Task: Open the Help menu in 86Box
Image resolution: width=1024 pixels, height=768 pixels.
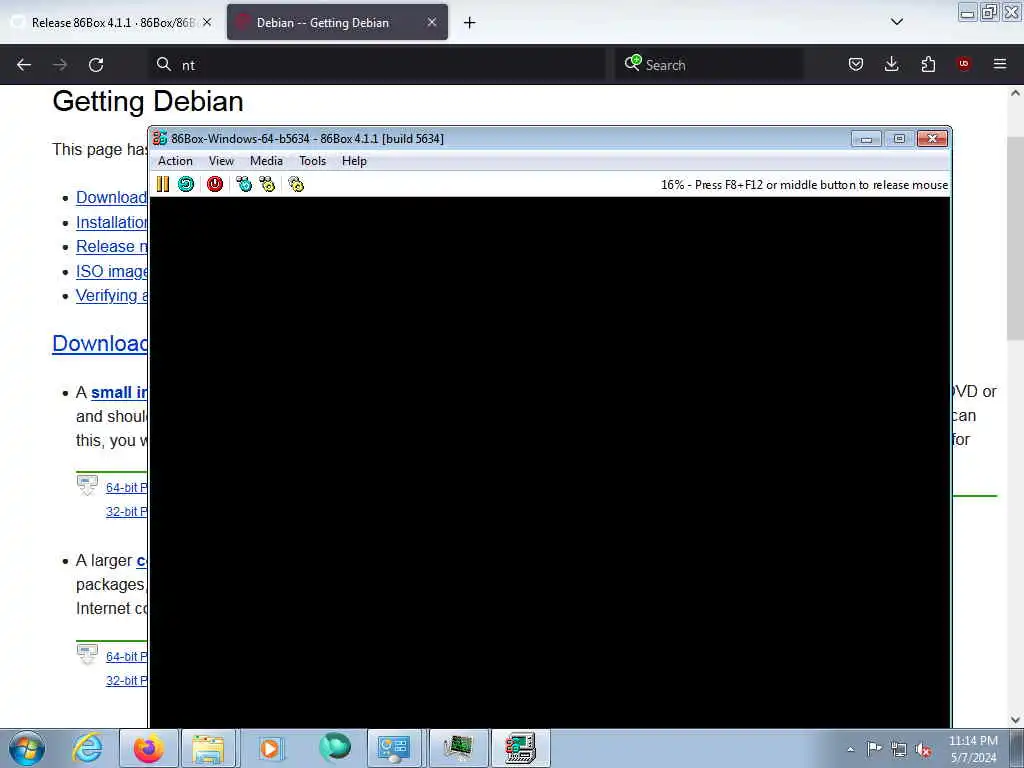Action: pyautogui.click(x=354, y=161)
